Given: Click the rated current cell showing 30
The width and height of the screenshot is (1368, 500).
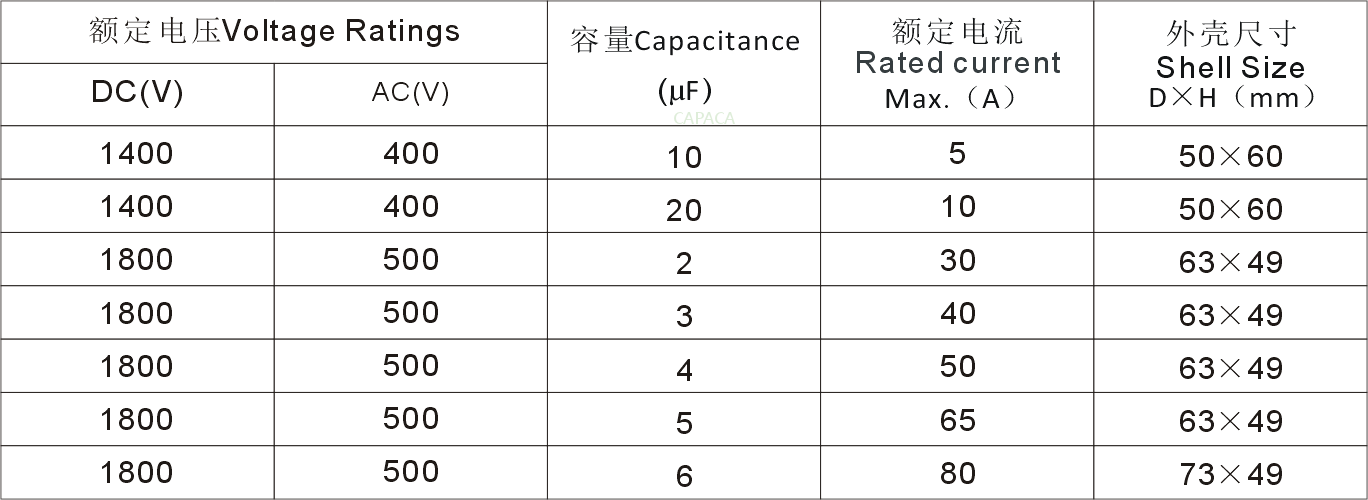Looking at the screenshot, I should click(x=957, y=260).
